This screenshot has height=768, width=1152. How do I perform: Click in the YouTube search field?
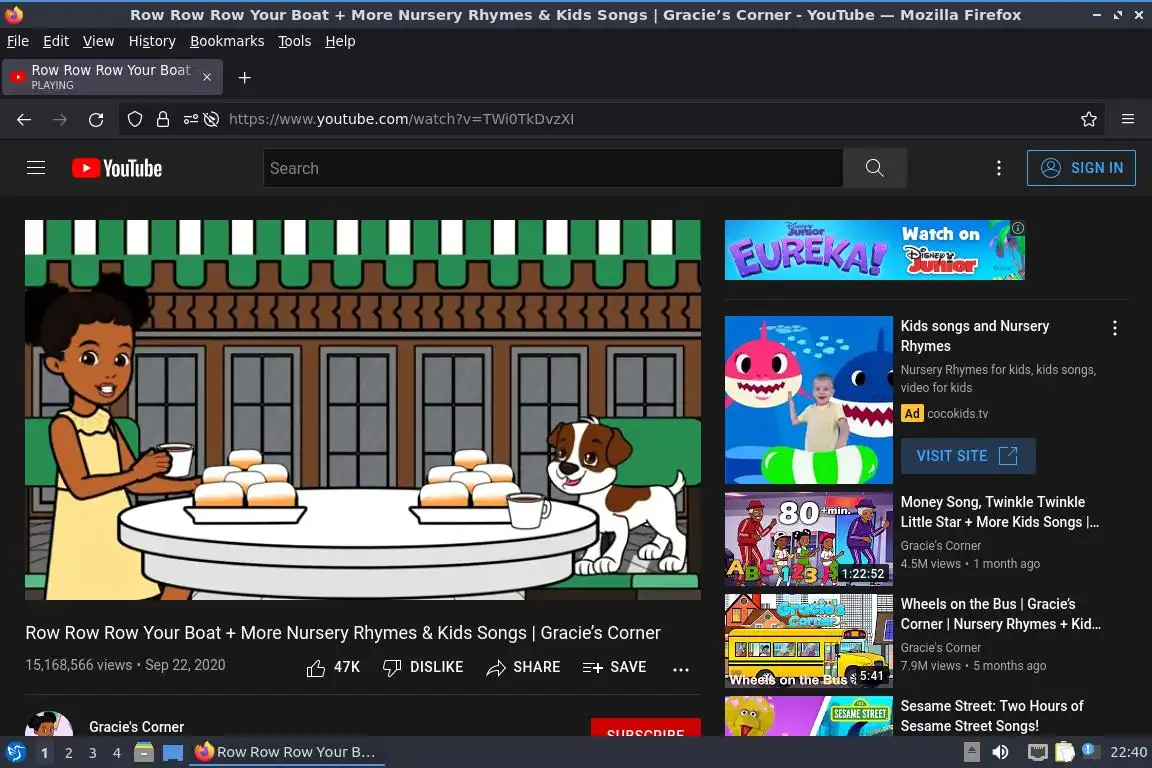coord(552,168)
